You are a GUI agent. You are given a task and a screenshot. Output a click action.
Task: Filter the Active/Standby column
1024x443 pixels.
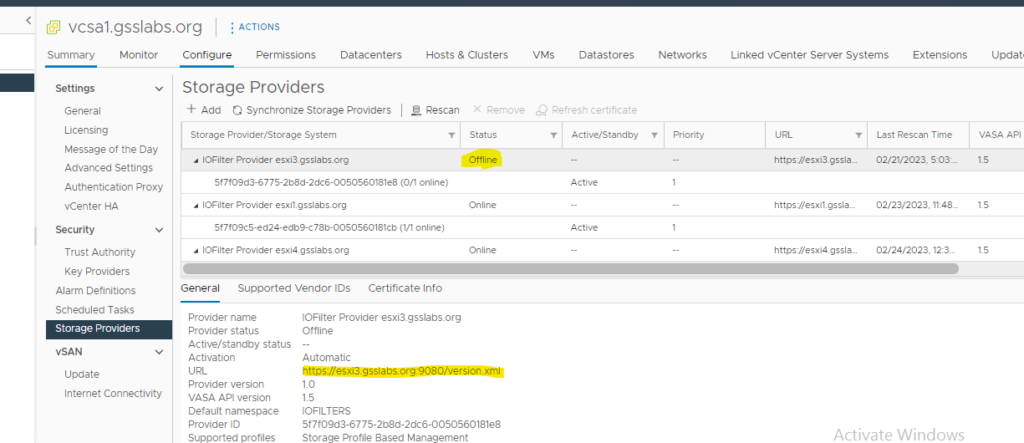click(x=654, y=135)
